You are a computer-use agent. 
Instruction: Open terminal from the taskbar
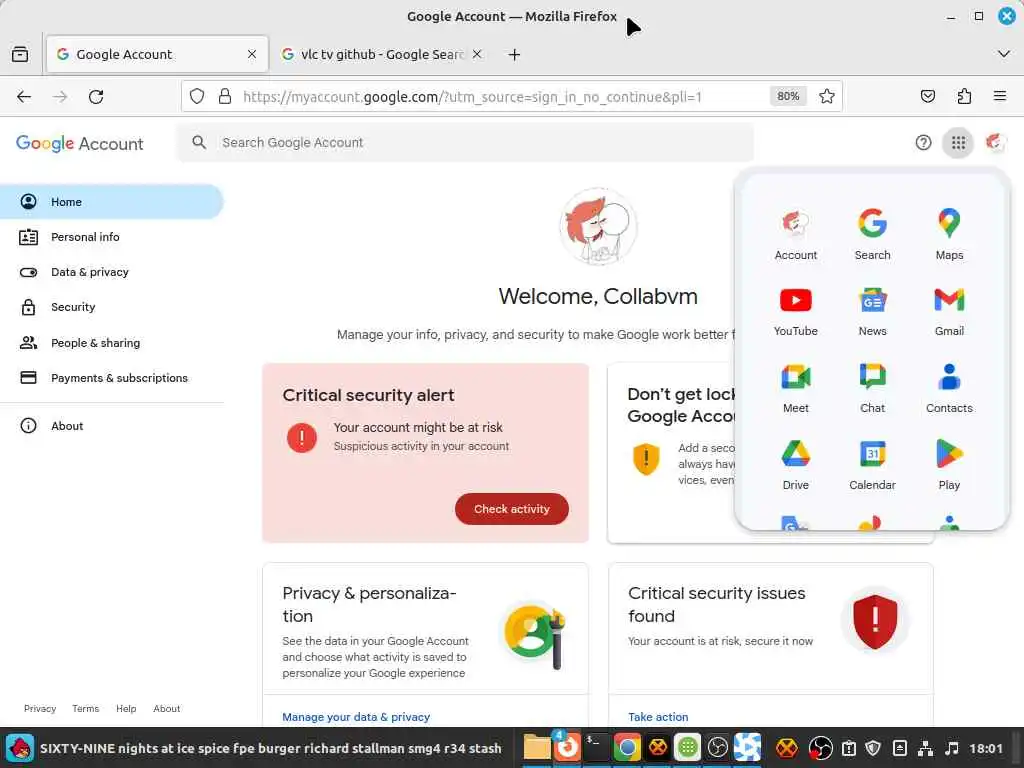click(596, 747)
